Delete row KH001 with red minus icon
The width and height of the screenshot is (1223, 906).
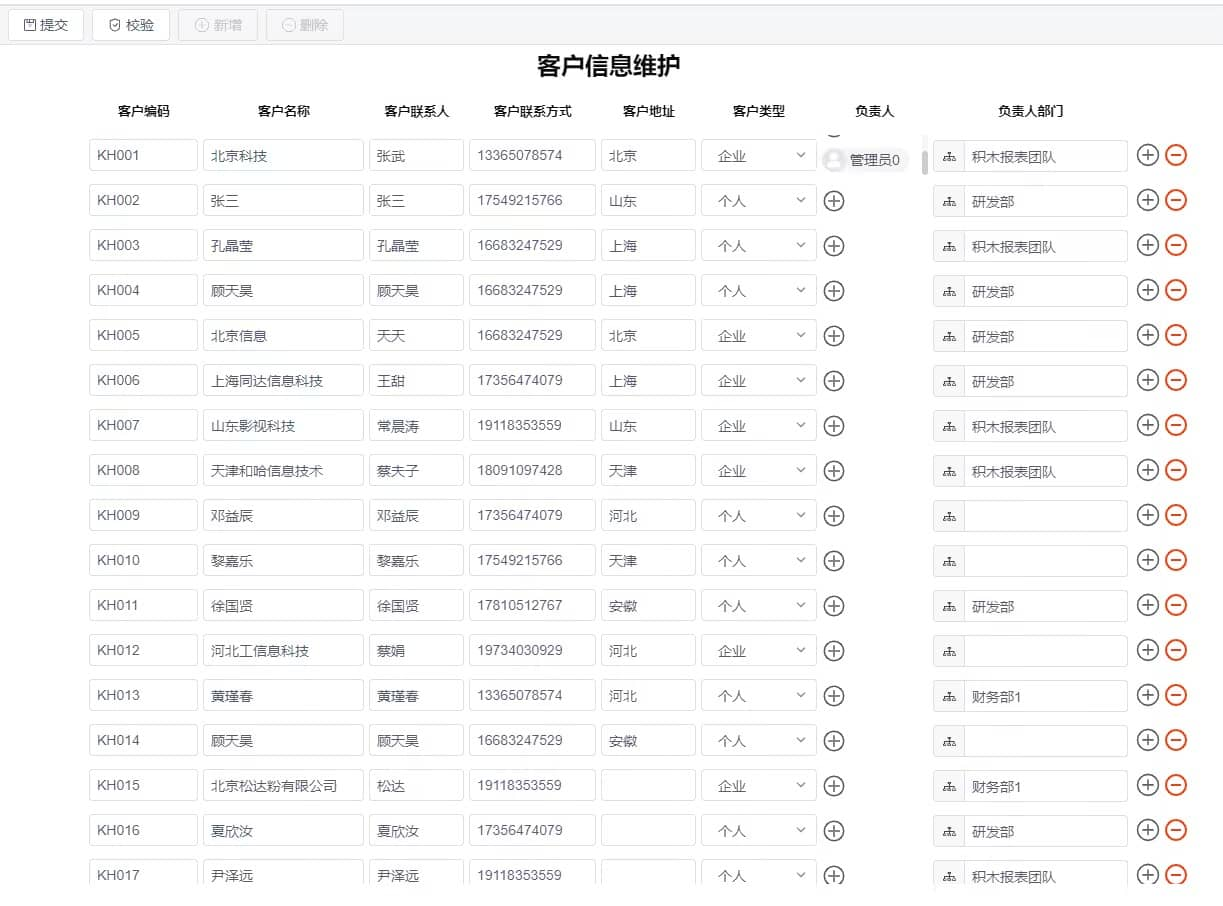click(1176, 155)
